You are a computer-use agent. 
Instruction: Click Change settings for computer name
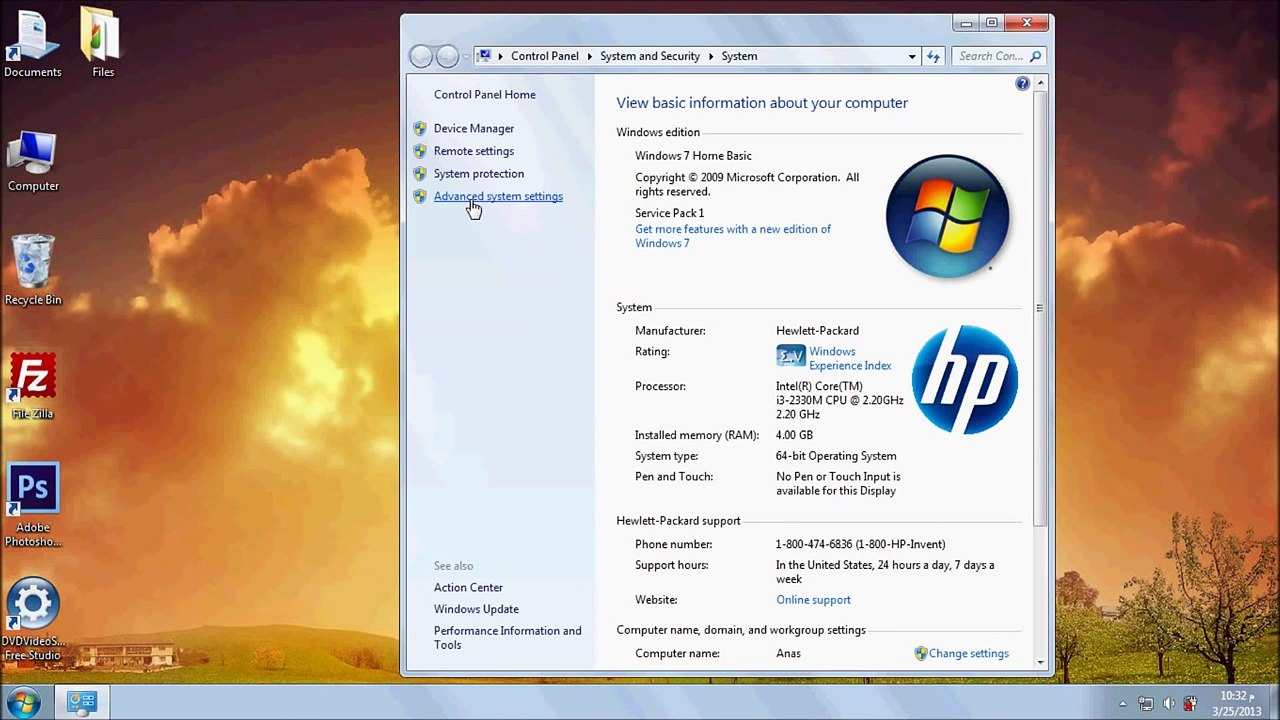(x=968, y=653)
